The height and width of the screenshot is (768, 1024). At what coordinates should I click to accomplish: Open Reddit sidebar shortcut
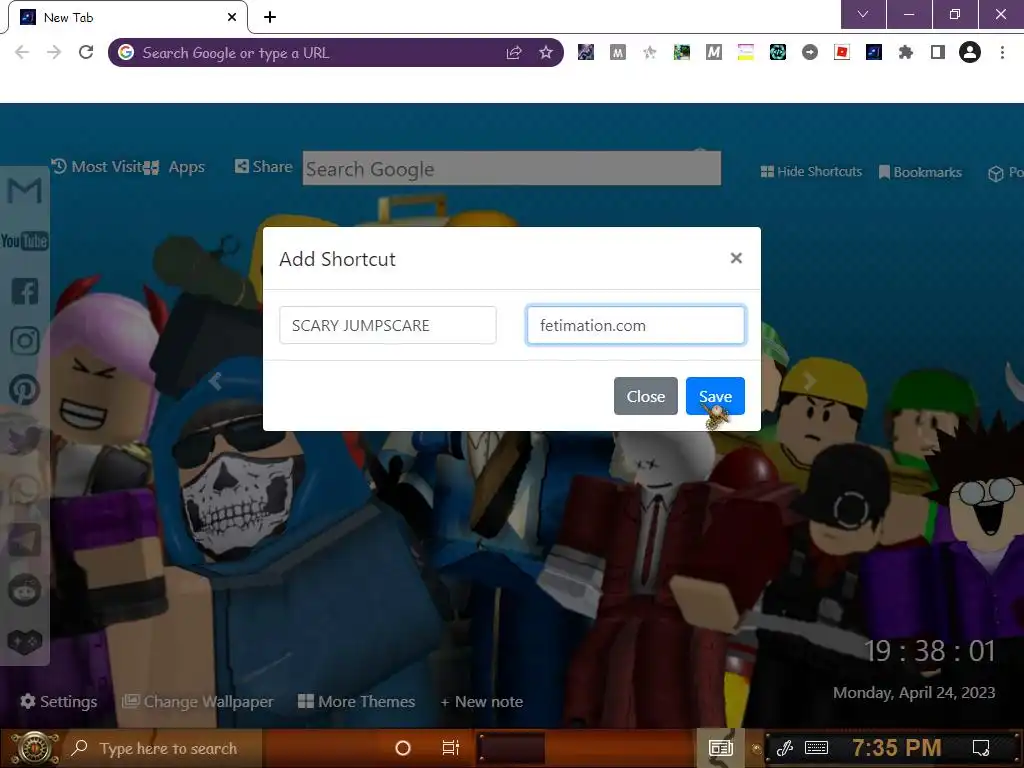point(25,590)
